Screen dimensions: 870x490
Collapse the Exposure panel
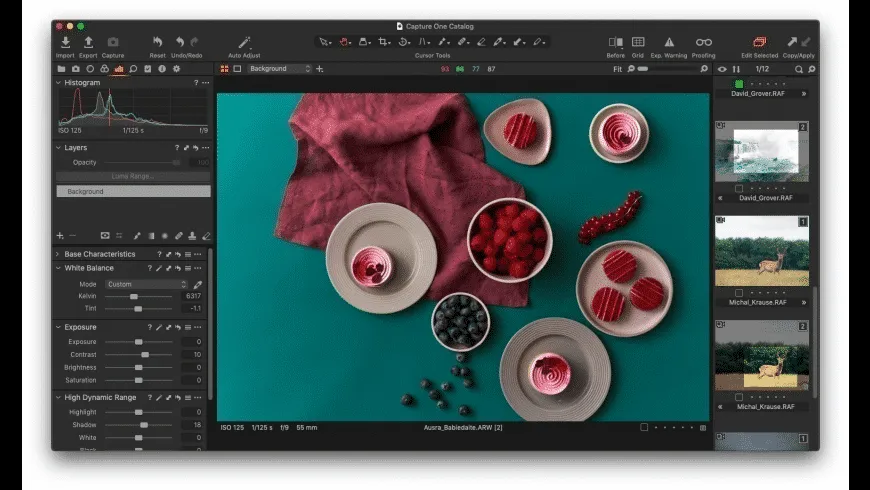coord(58,327)
